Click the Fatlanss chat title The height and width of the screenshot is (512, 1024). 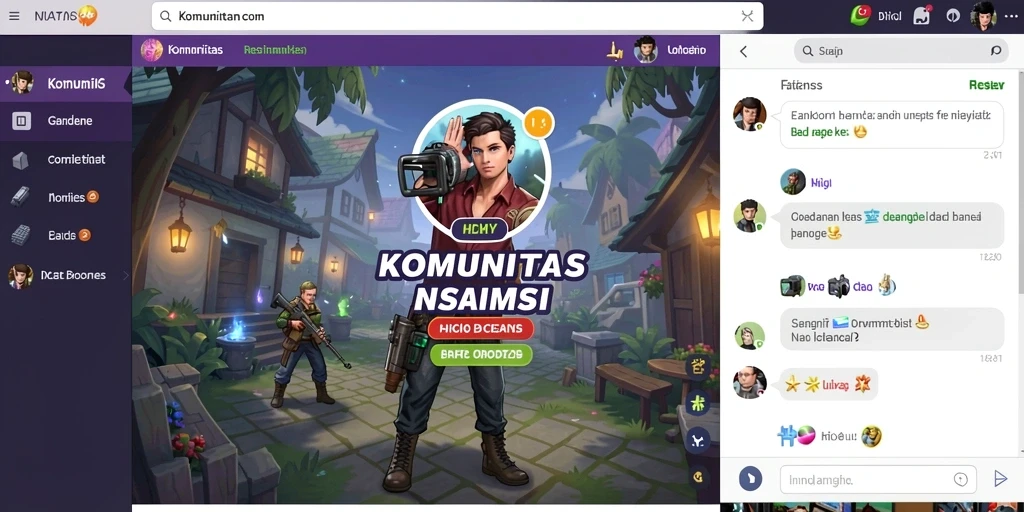(801, 85)
